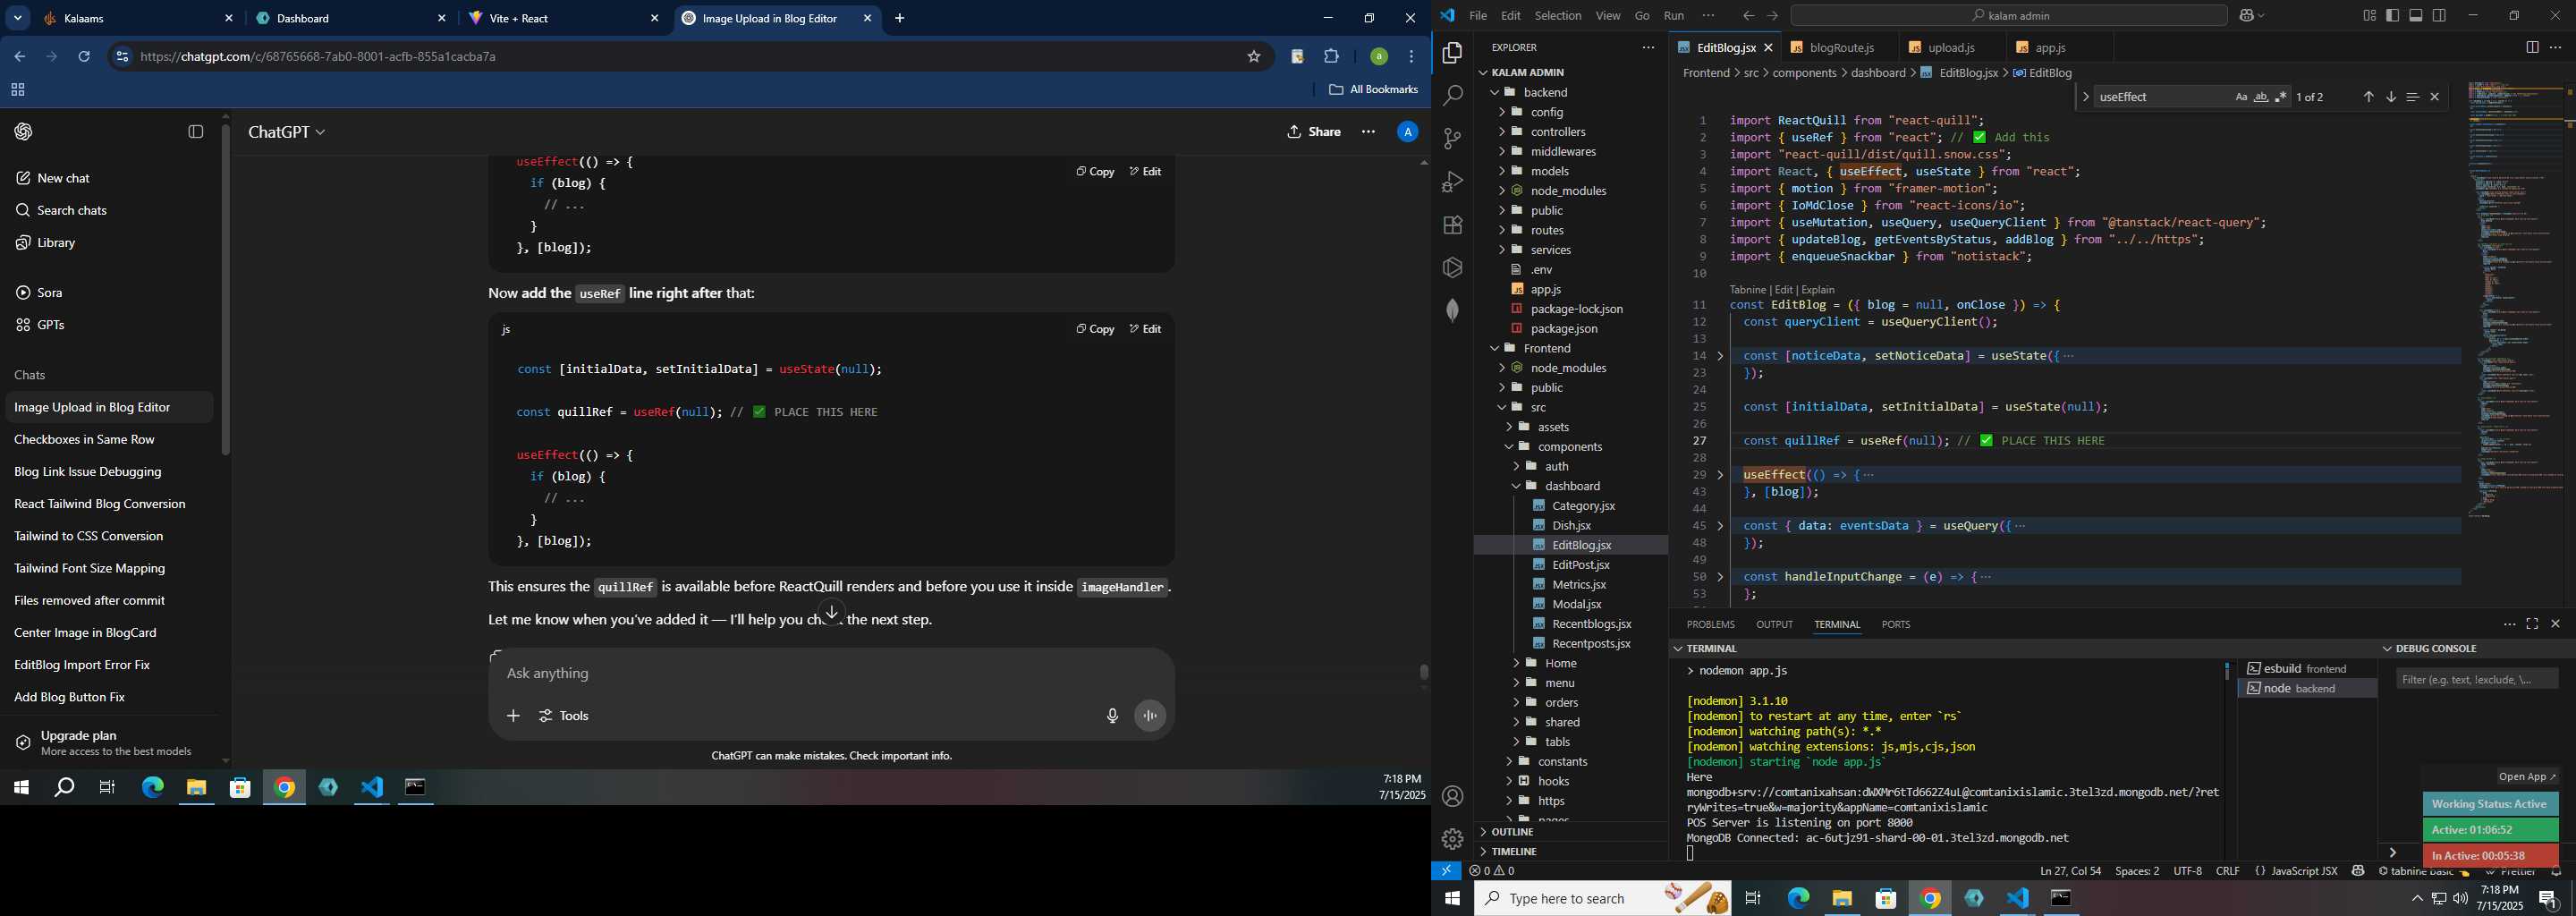
Task: Switch to the upload.js editor tab
Action: (1950, 47)
